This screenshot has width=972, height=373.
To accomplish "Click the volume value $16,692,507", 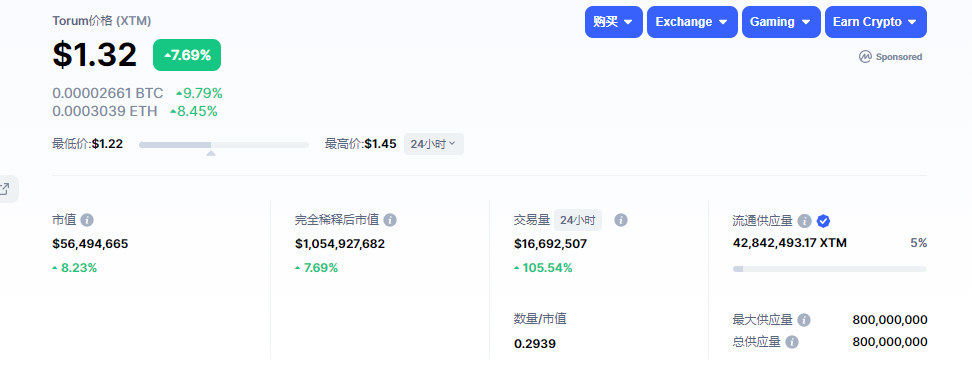I will (550, 244).
